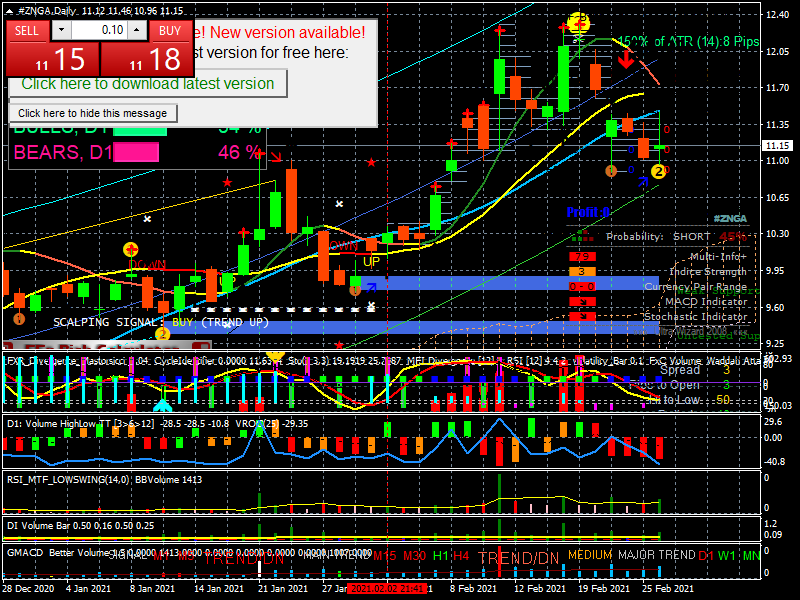Screen dimensions: 800x600
Task: Click the yellow circle marker near 8 Jan
Action: tap(131, 249)
